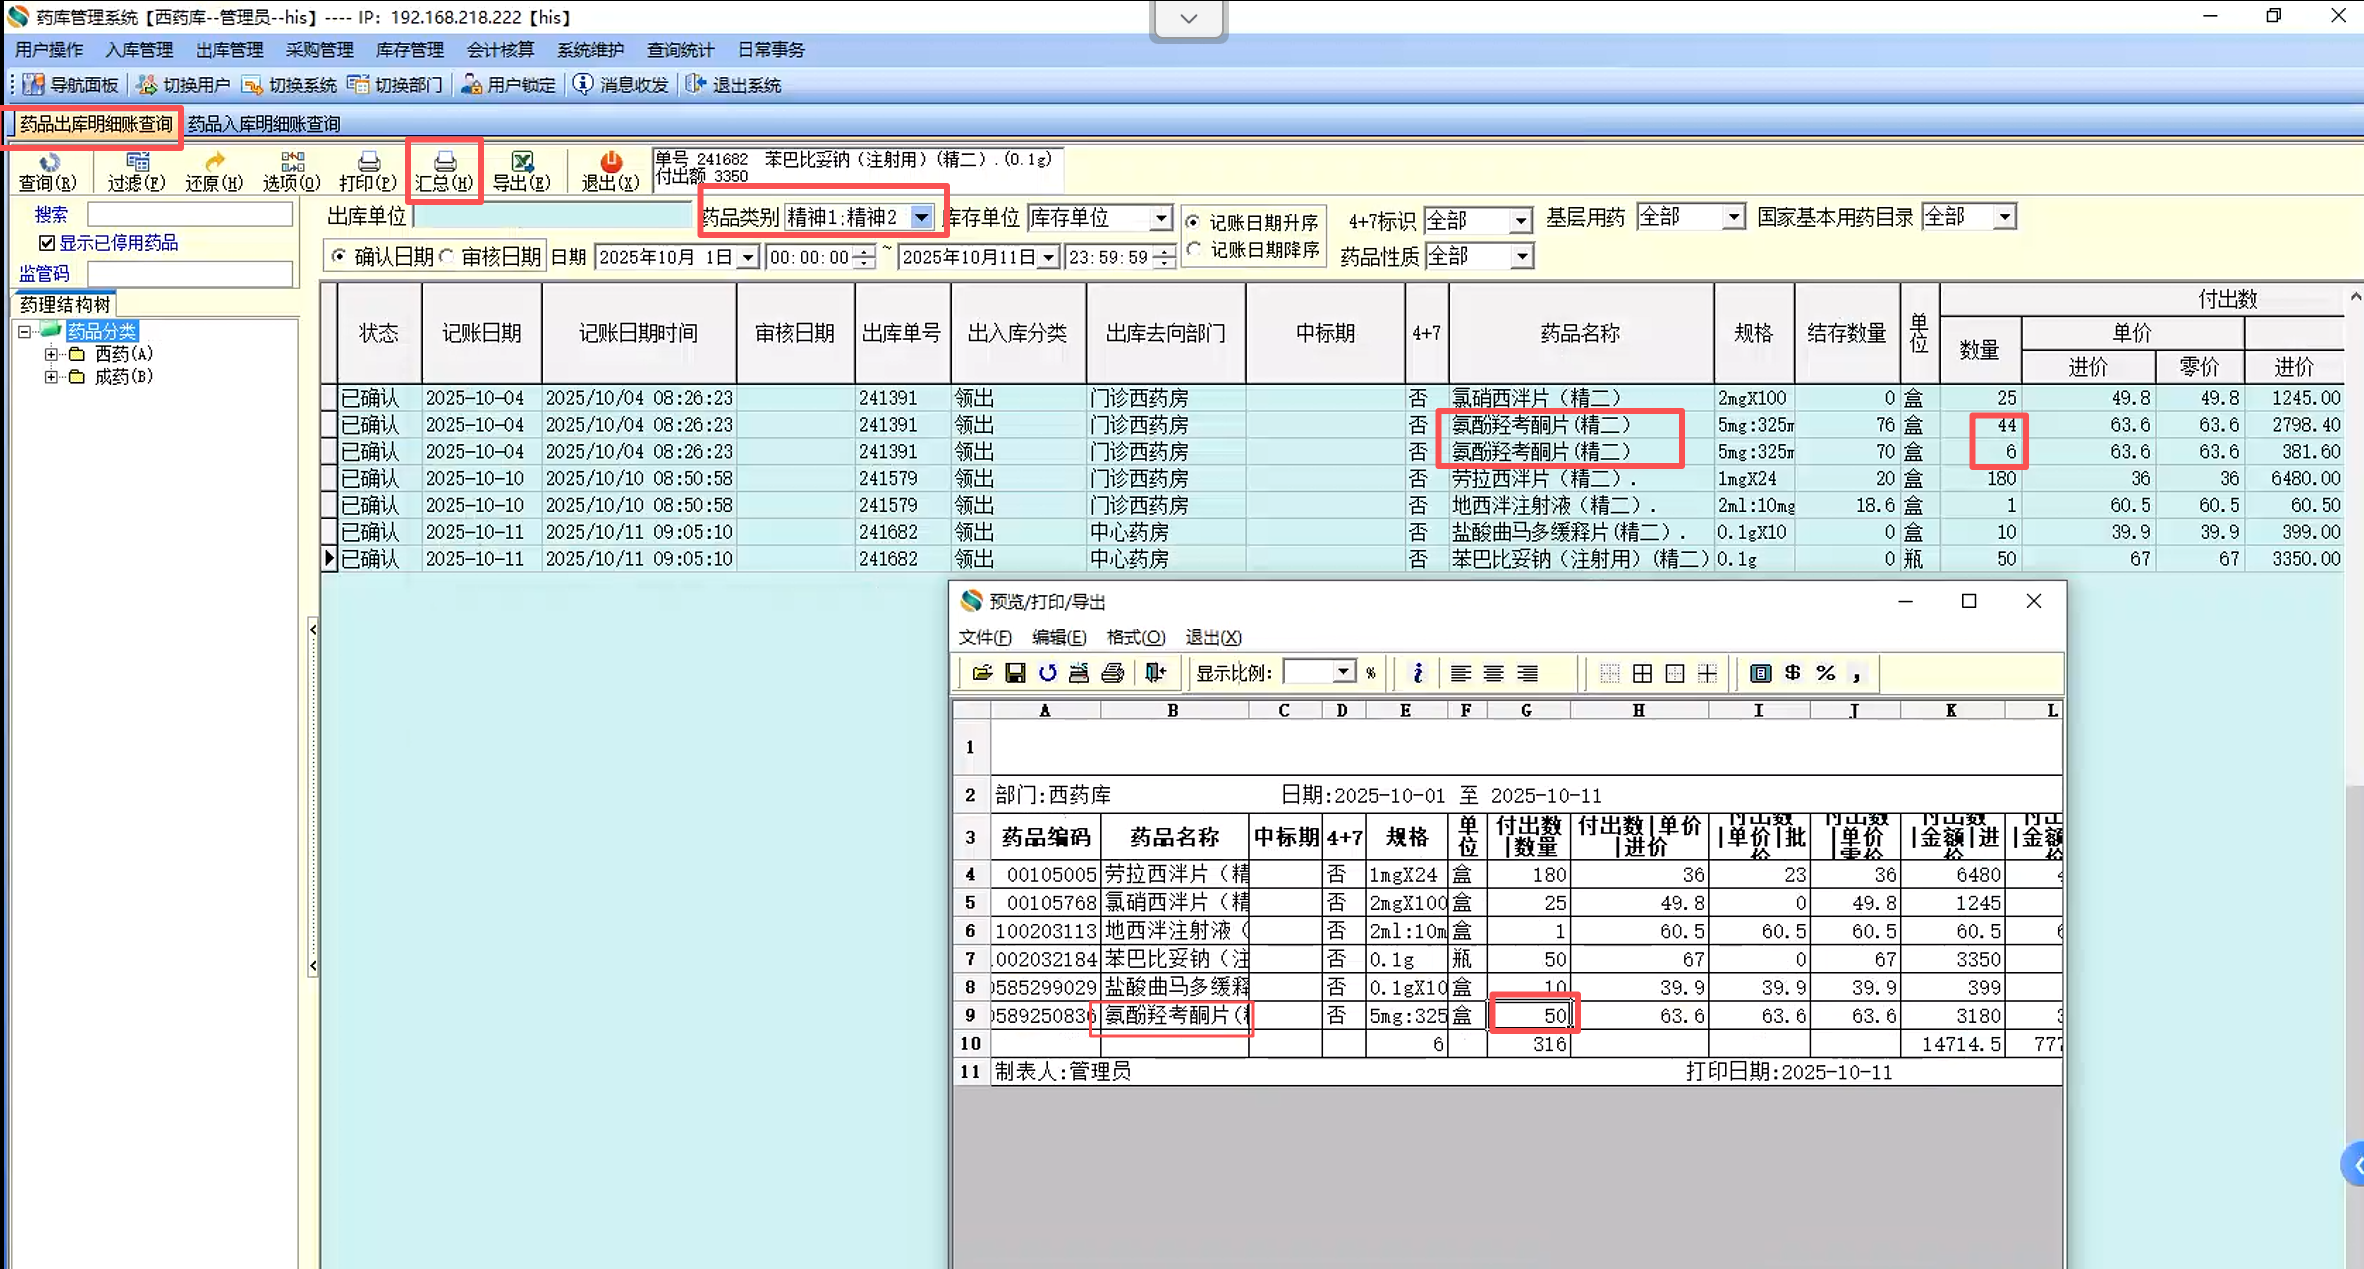Open 库存管理 menu
The height and width of the screenshot is (1269, 2364).
pos(409,50)
